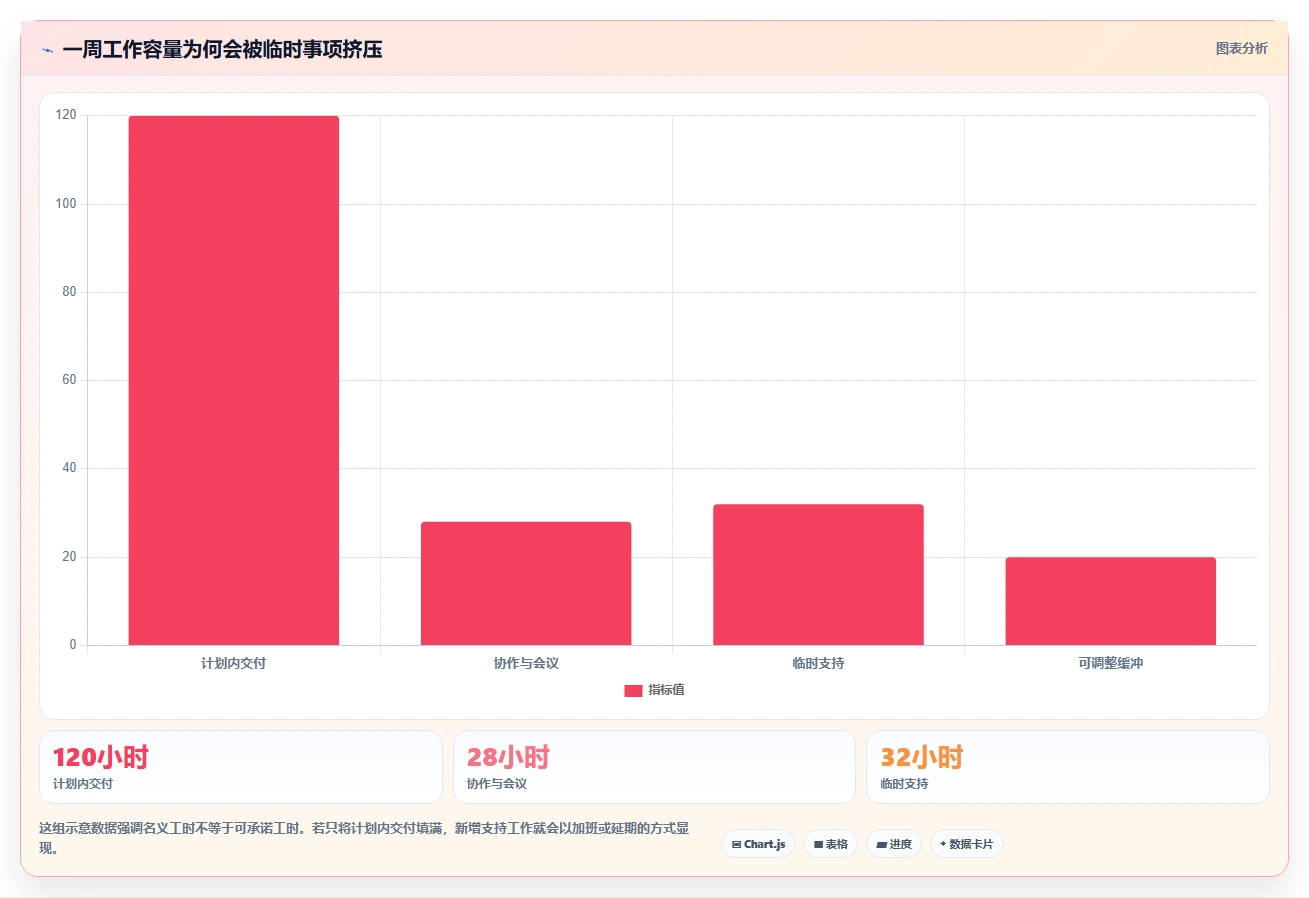The height and width of the screenshot is (898, 1309).
Task: Click the 28小时 data card
Action: click(654, 767)
